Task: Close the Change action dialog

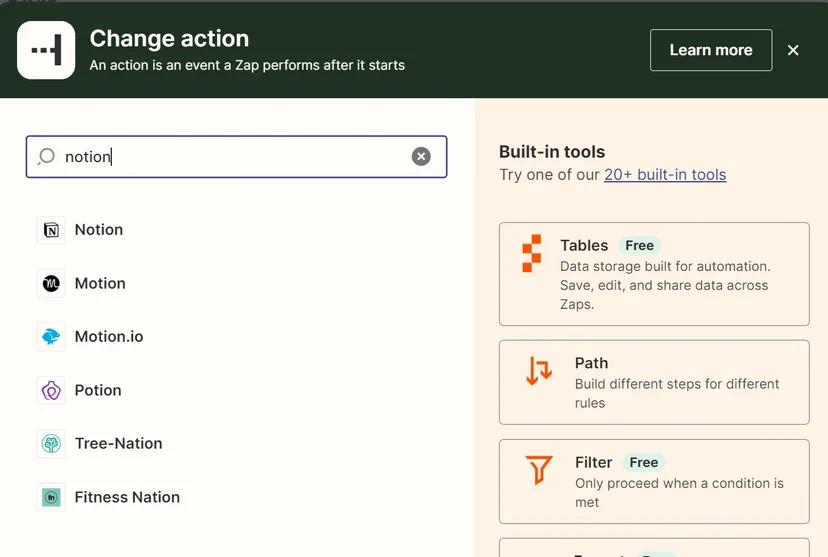Action: tap(793, 50)
